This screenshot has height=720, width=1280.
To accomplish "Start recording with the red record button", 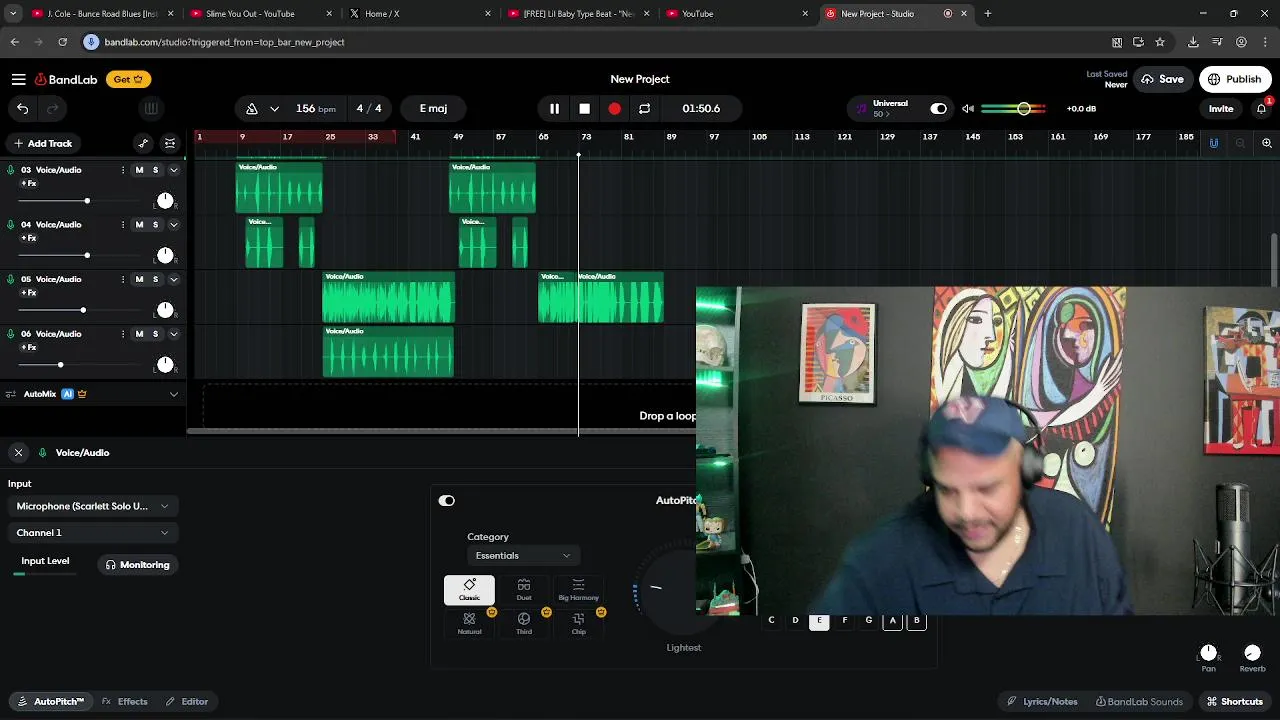I will tap(614, 108).
